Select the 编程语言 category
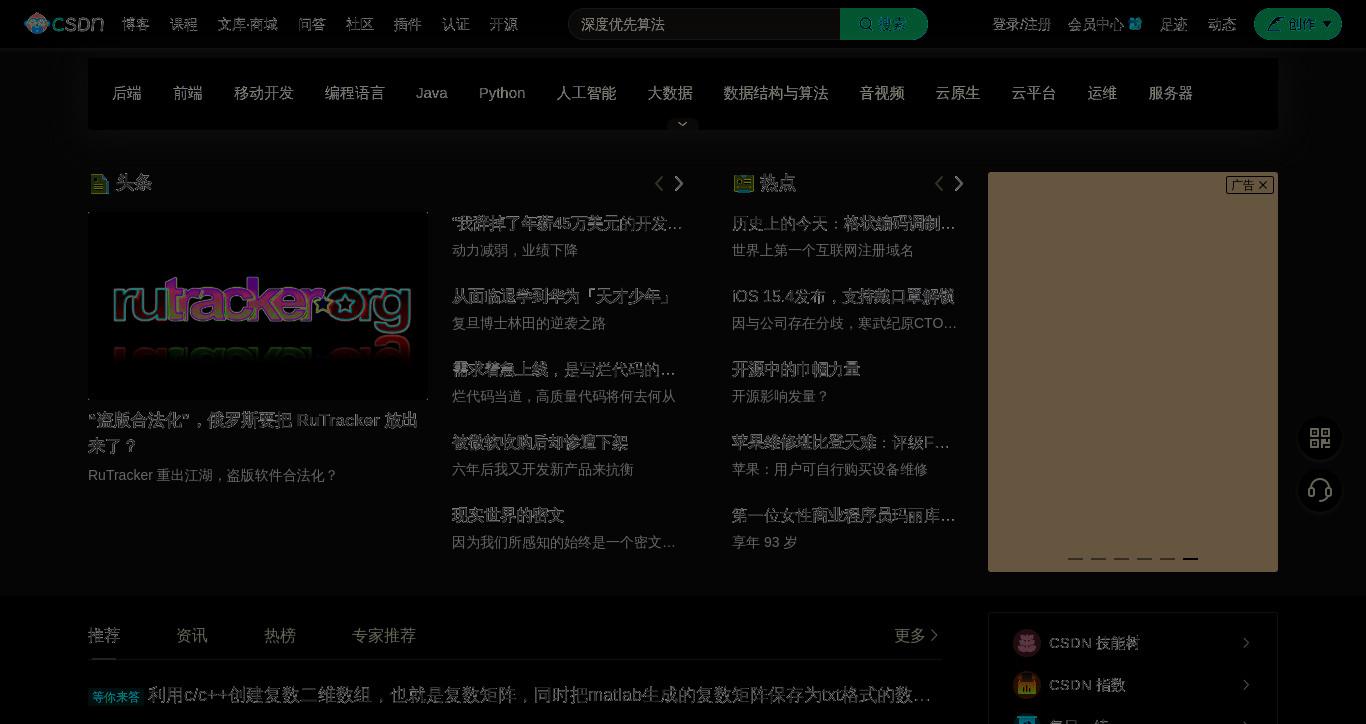This screenshot has width=1366, height=724. 355,93
